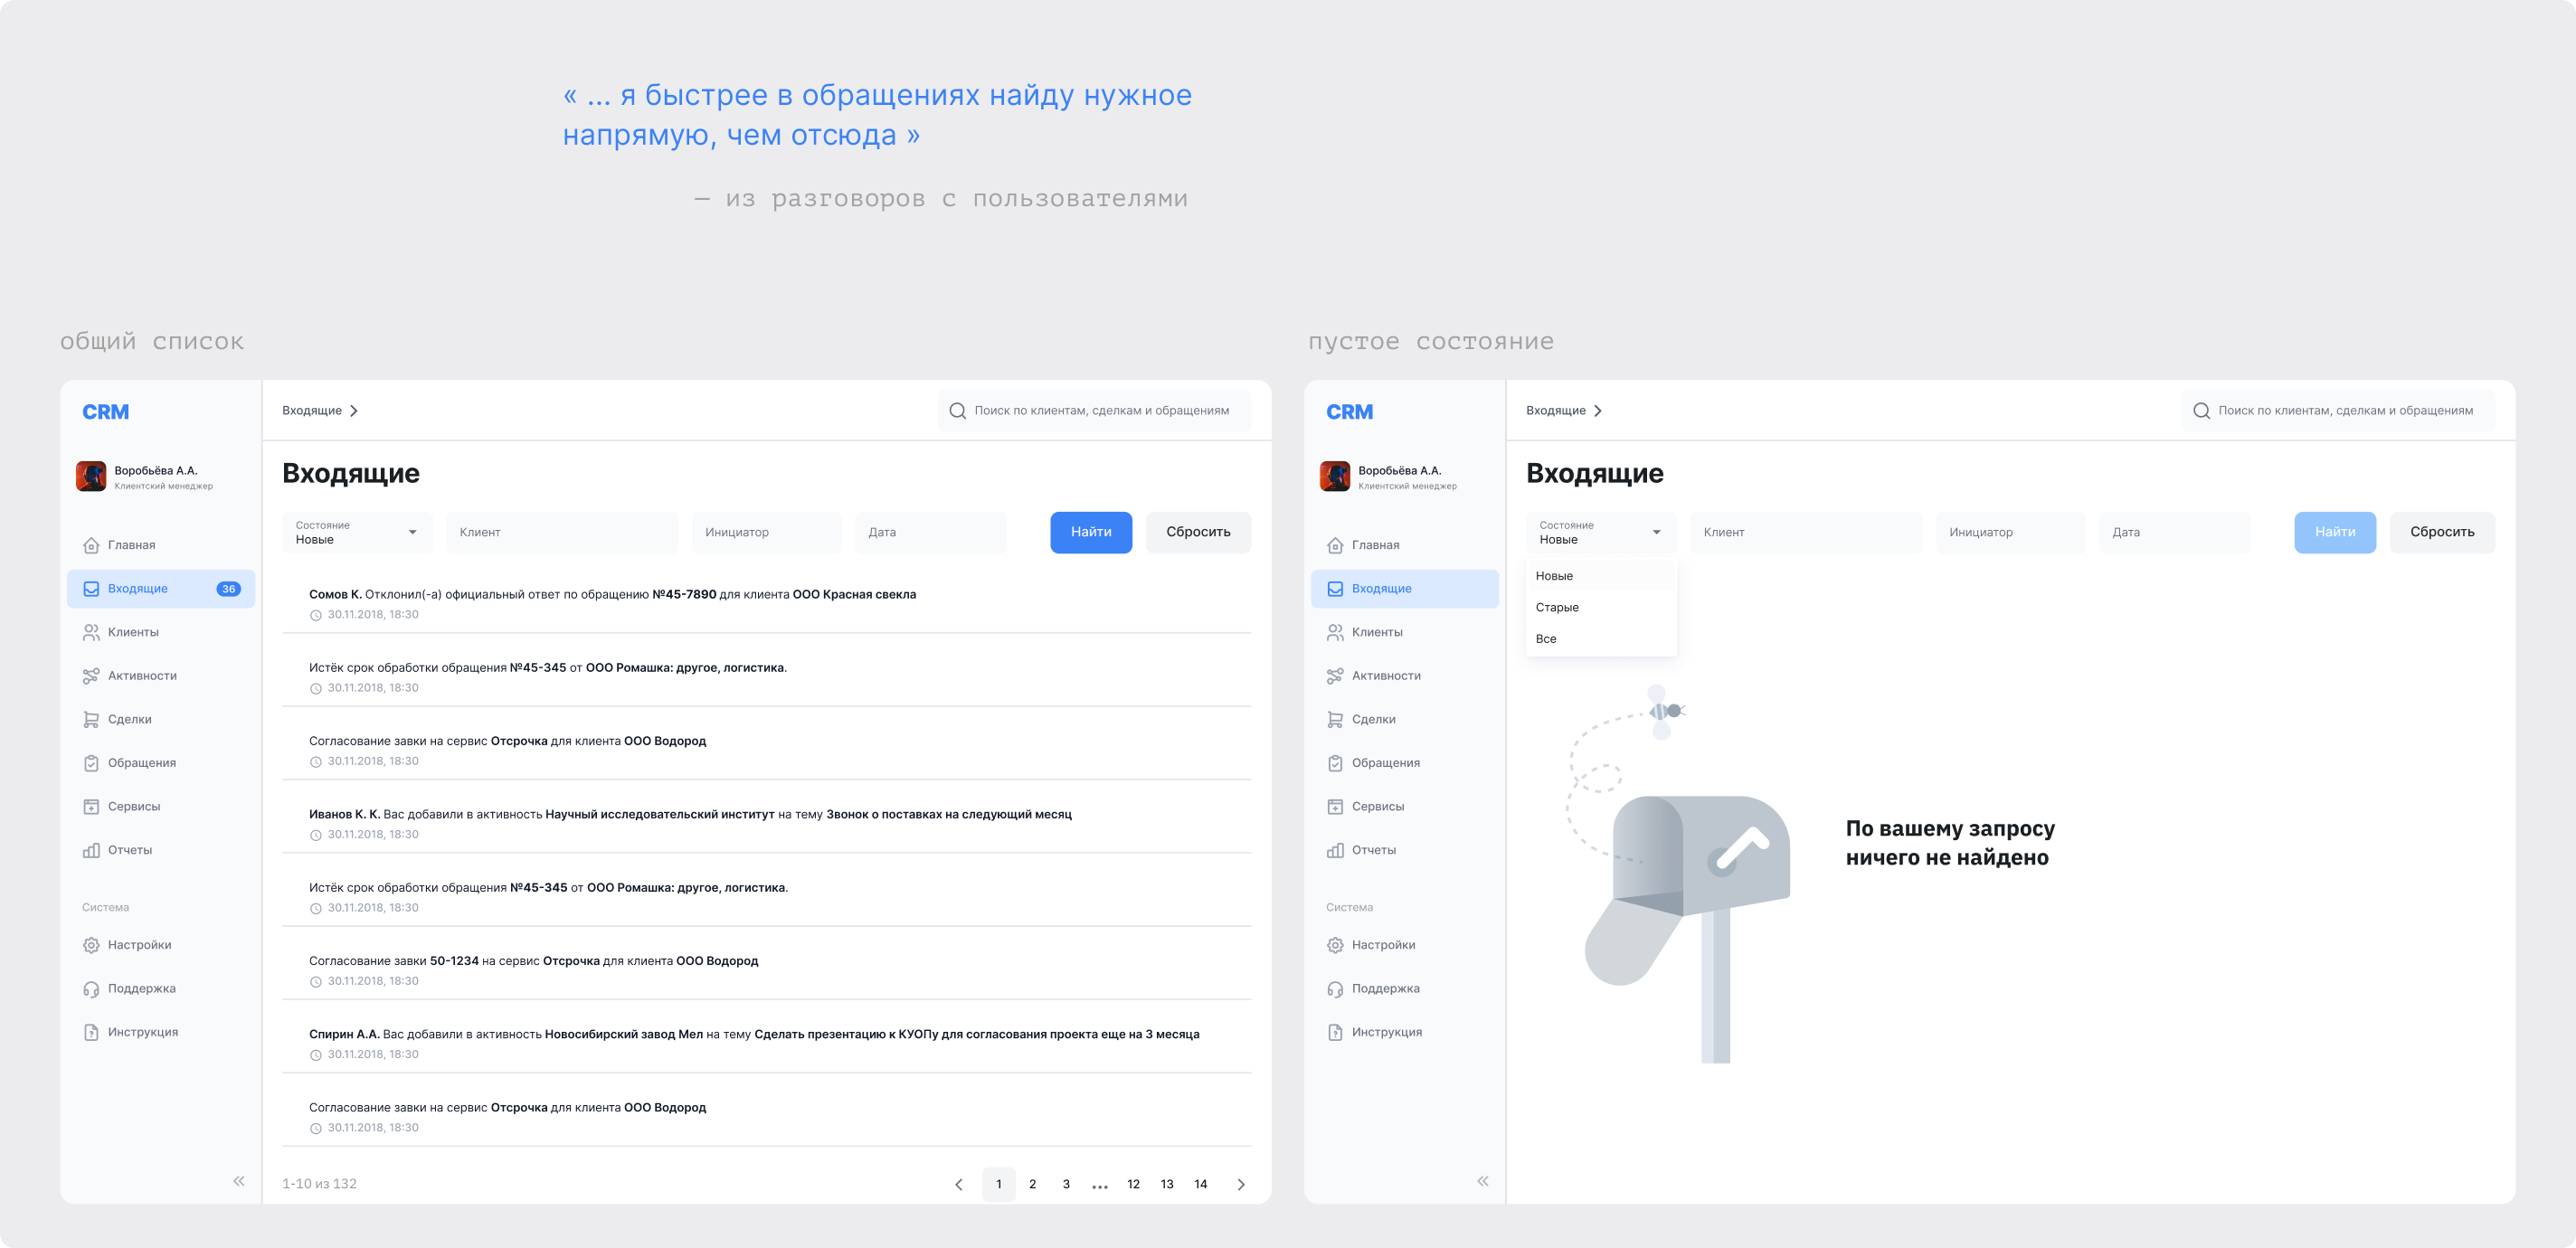Click Сервисы icon in left sidebar
The image size is (2576, 1248).
(x=91, y=806)
